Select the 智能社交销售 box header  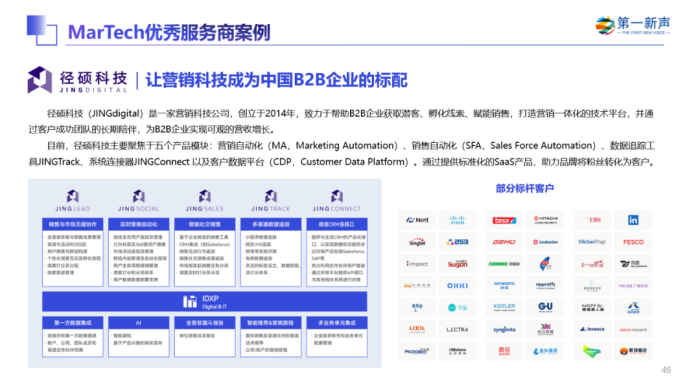(204, 224)
